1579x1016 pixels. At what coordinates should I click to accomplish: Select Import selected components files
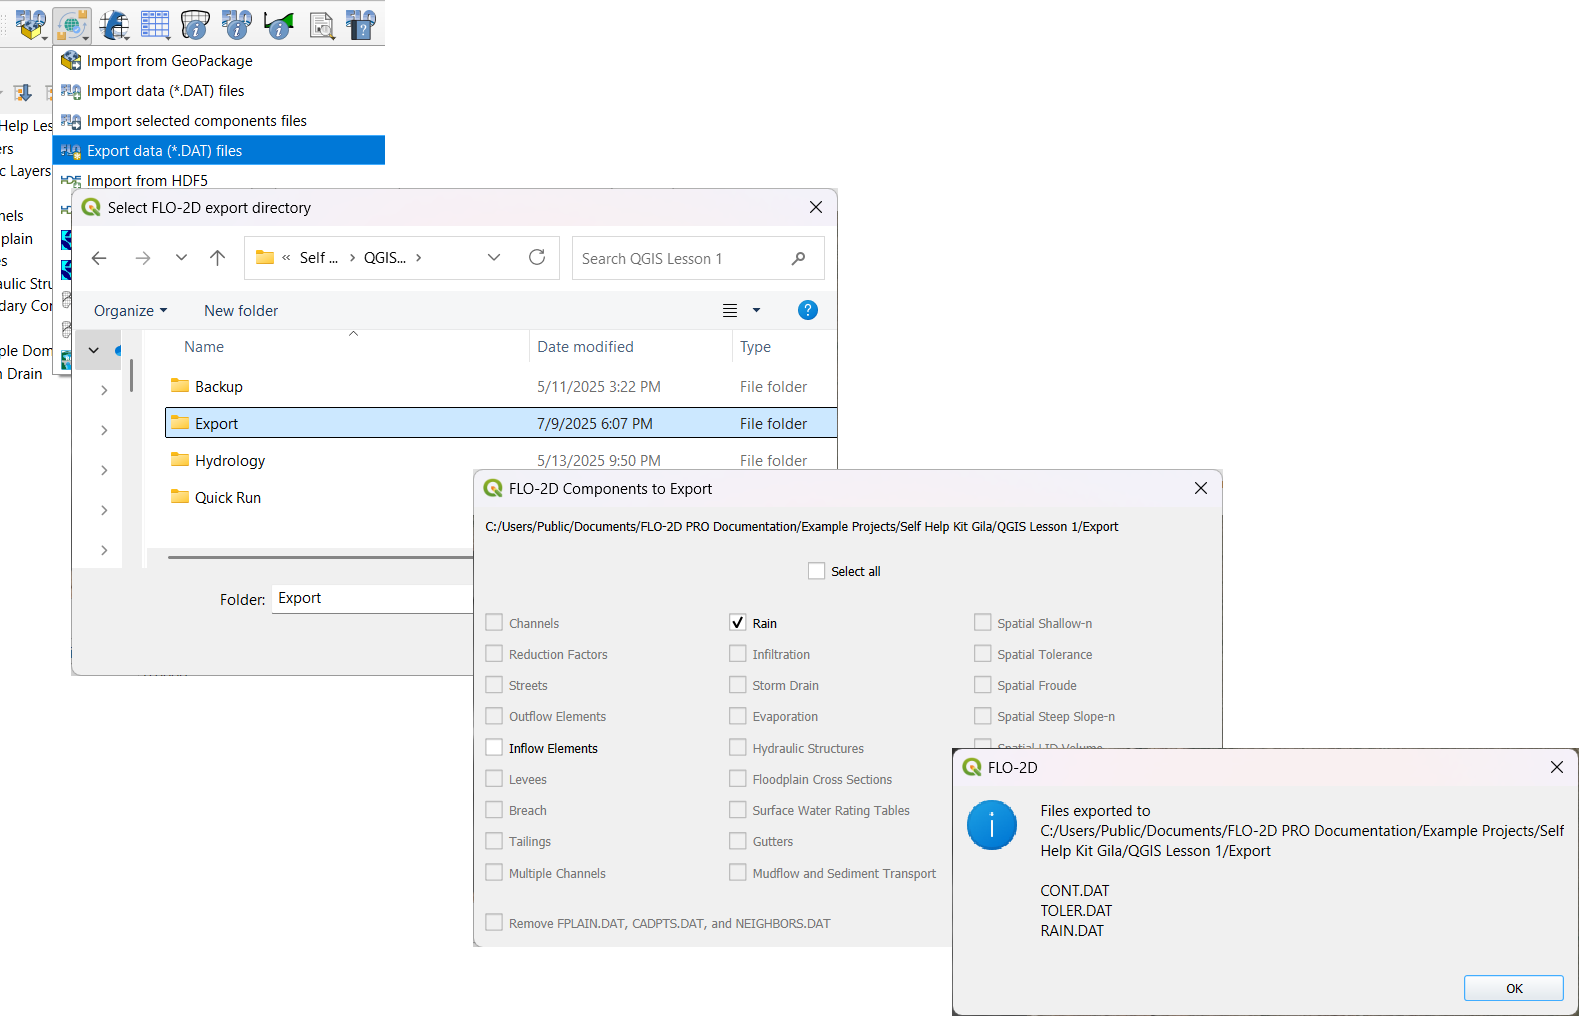pyautogui.click(x=197, y=121)
